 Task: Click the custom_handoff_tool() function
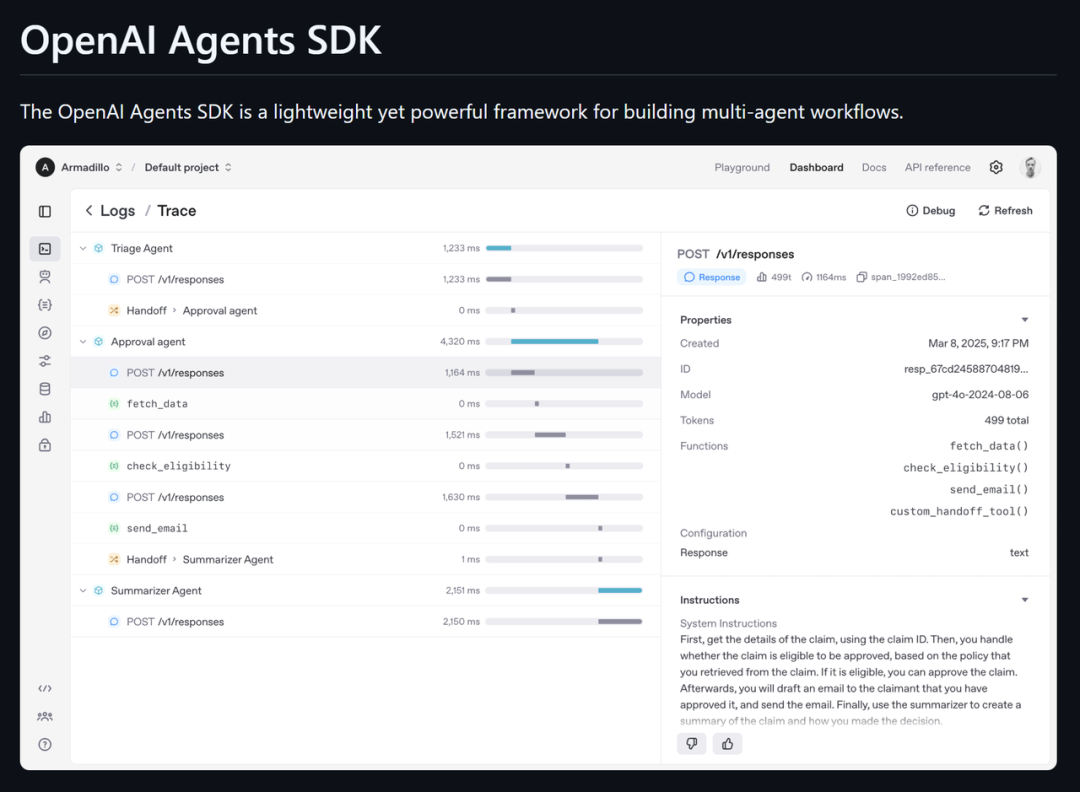tap(959, 511)
